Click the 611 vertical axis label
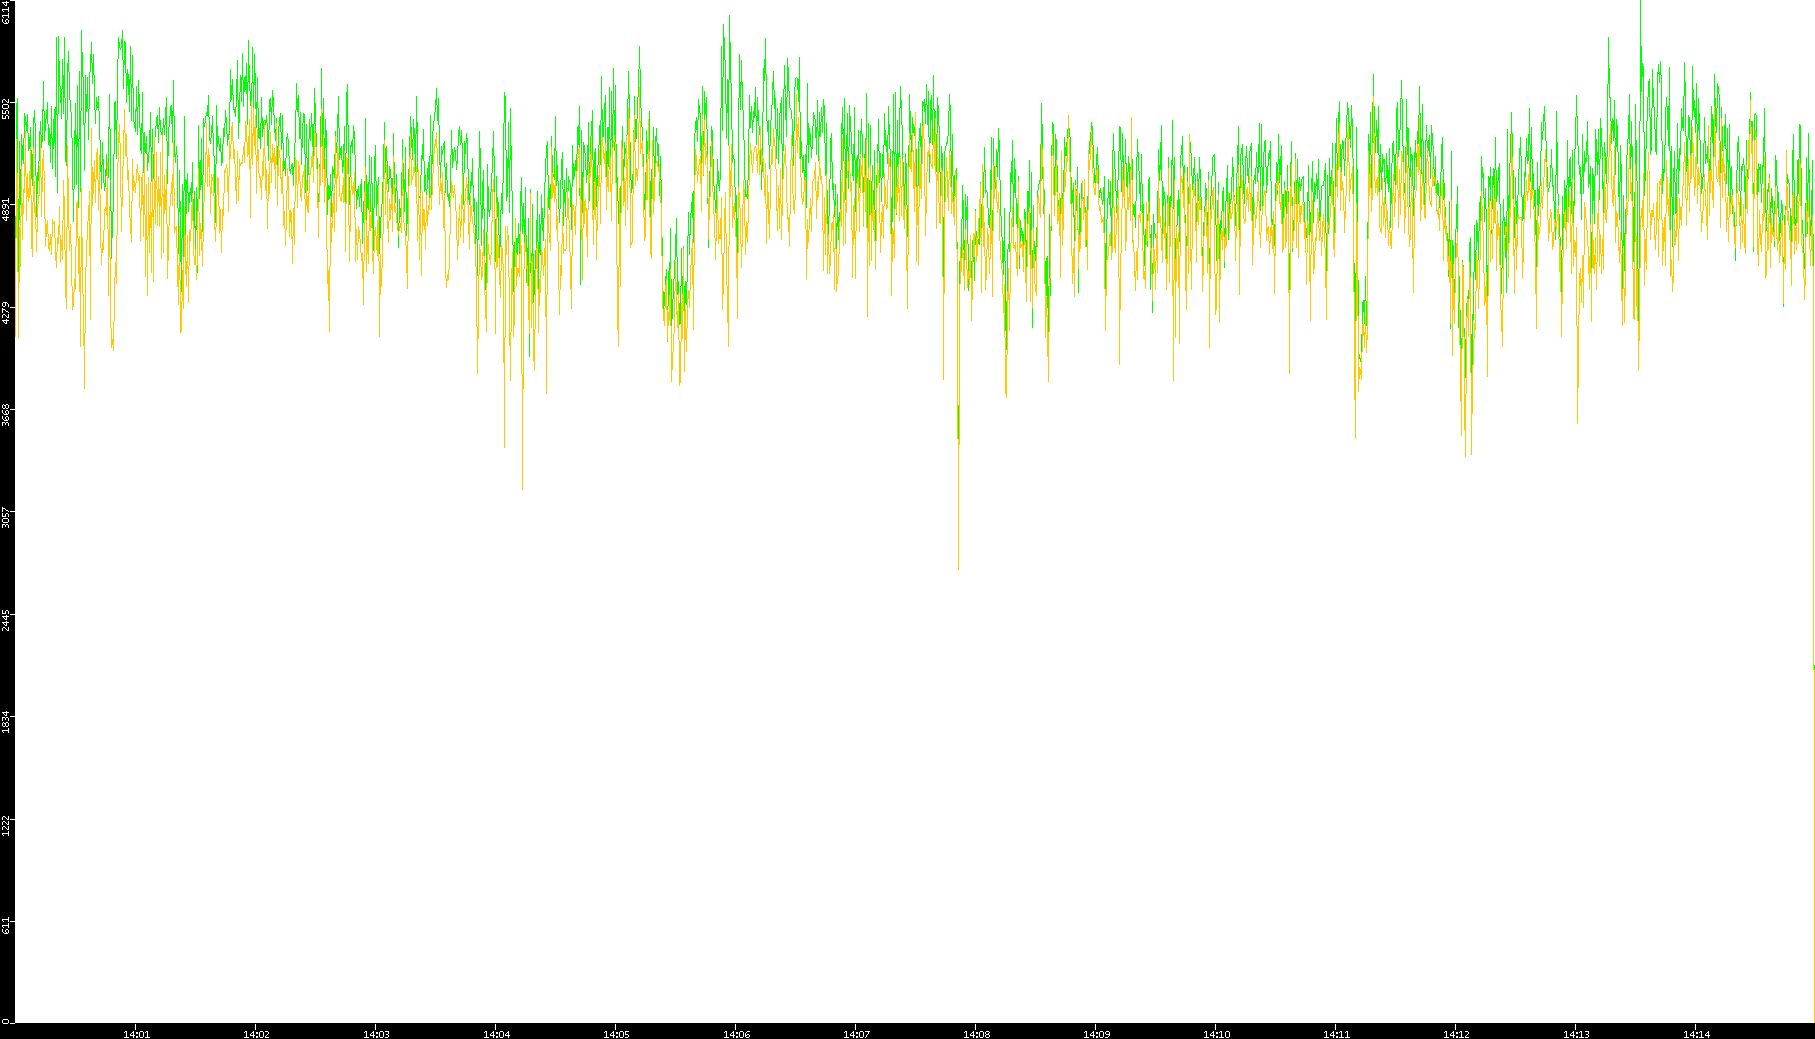The height and width of the screenshot is (1039, 1815). [7, 926]
